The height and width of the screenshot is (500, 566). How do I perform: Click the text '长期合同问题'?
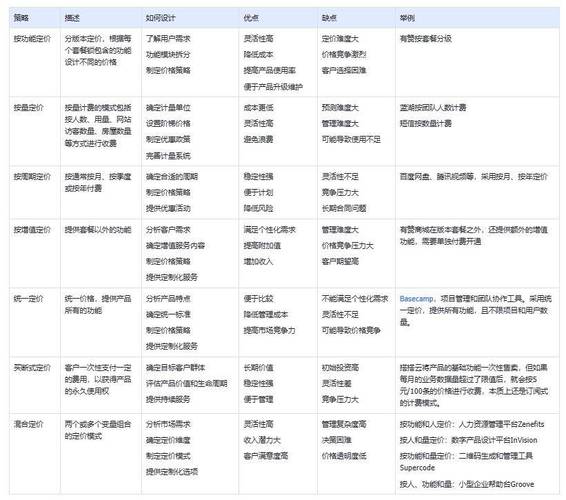coord(344,208)
